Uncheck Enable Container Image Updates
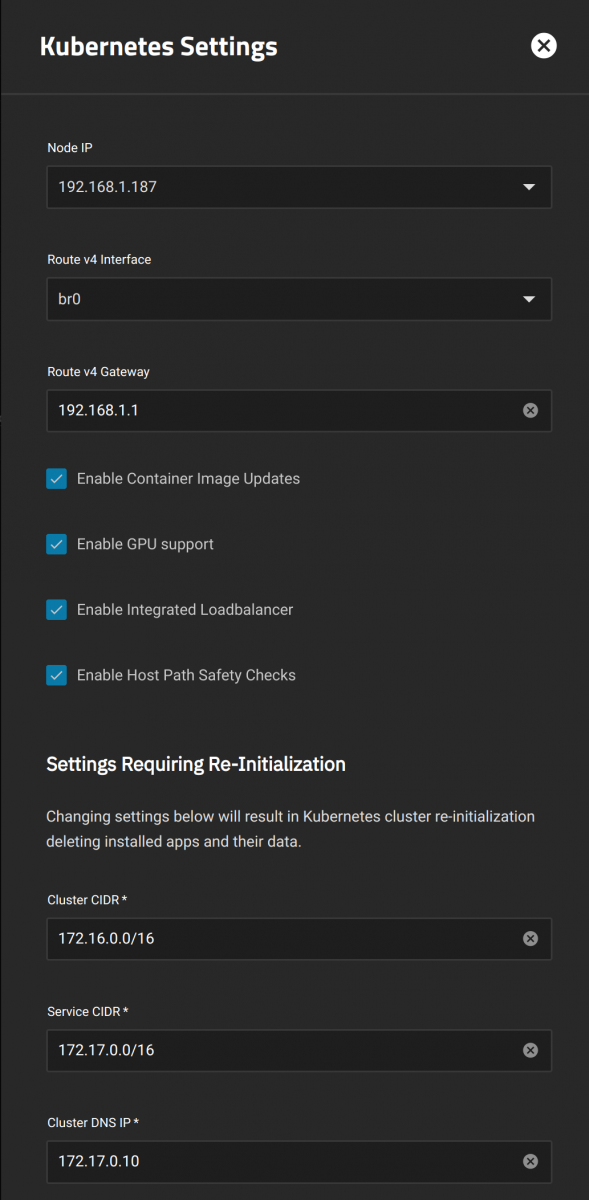The width and height of the screenshot is (589, 1200). pos(57,479)
